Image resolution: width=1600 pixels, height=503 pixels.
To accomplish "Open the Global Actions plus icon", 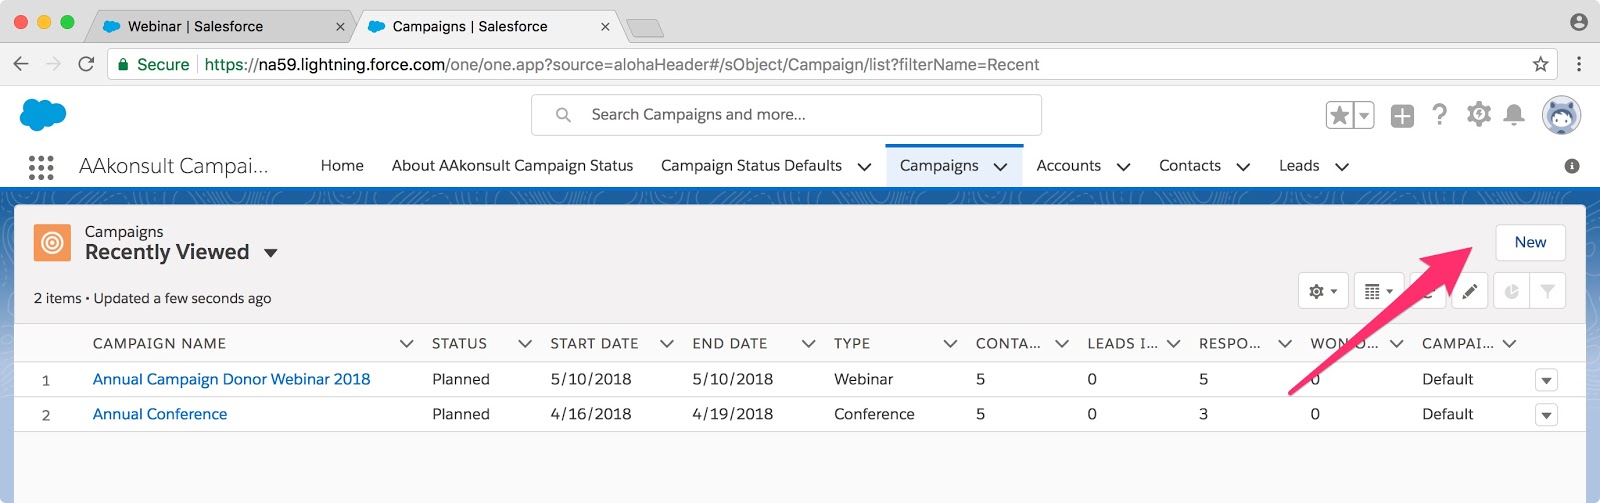I will pos(1402,116).
